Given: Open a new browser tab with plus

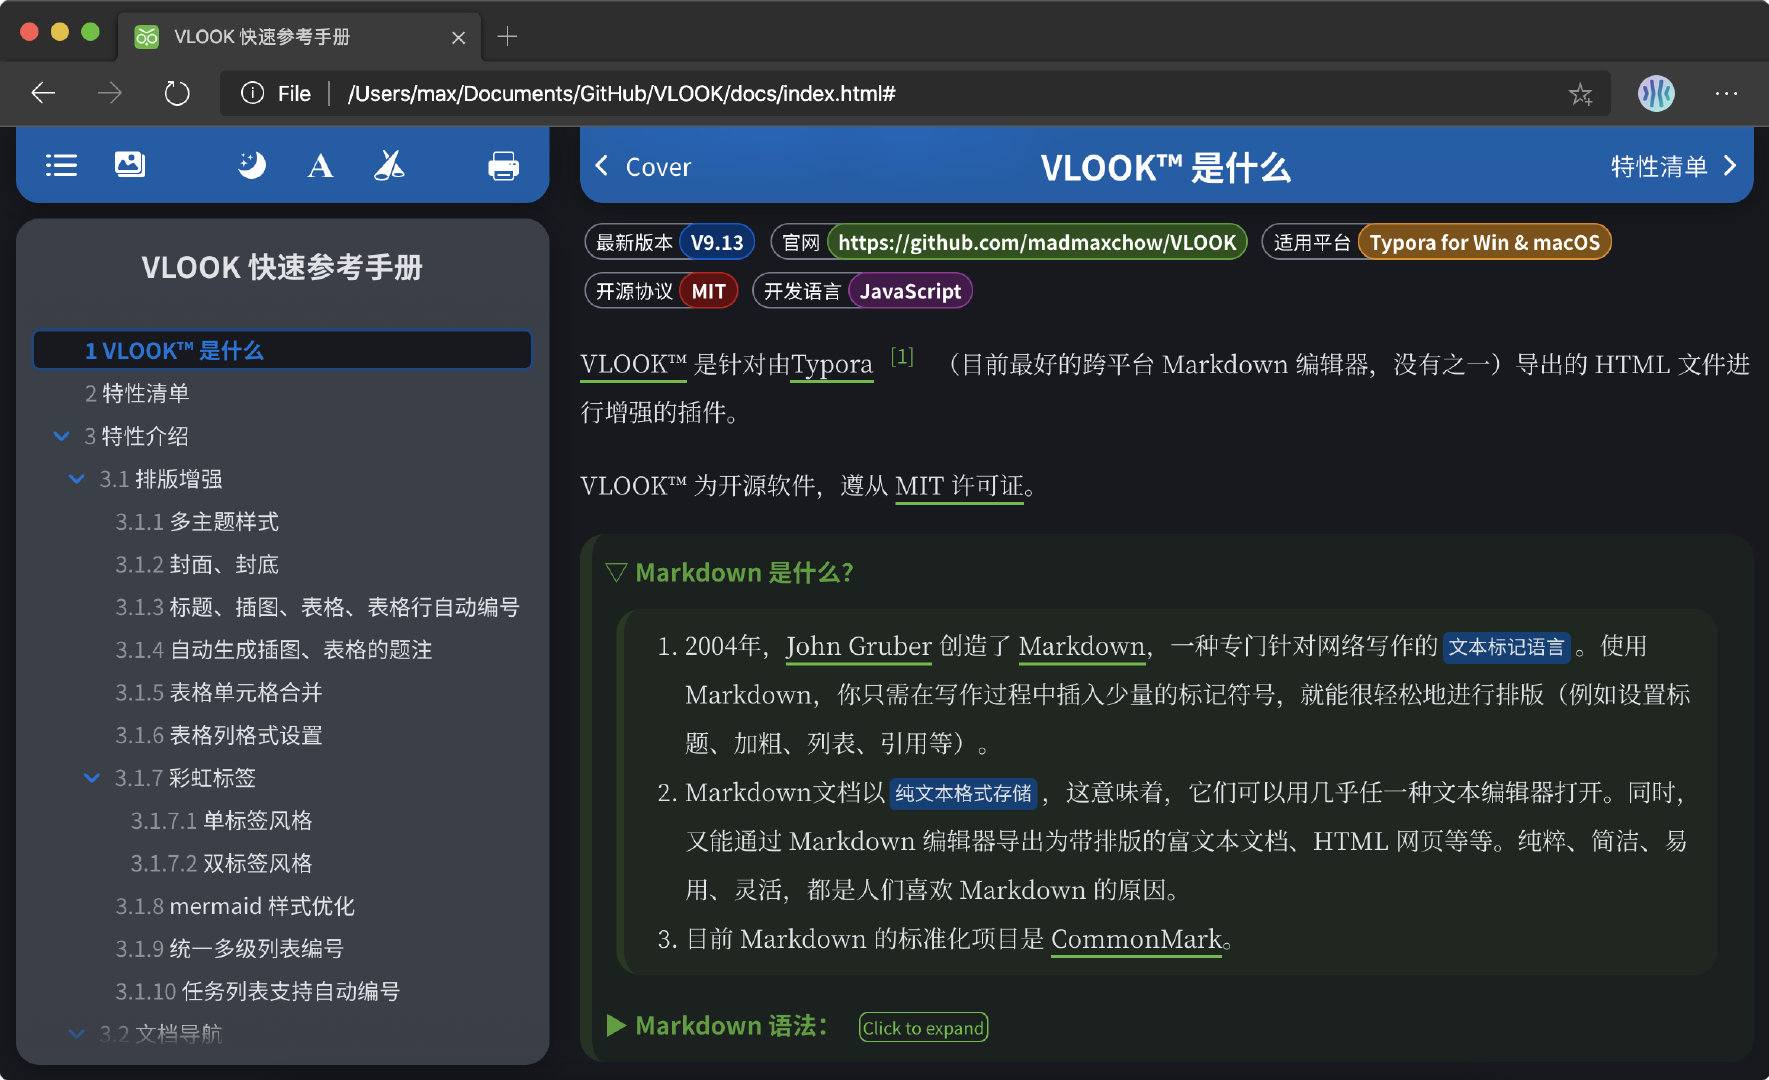Looking at the screenshot, I should click(x=507, y=37).
